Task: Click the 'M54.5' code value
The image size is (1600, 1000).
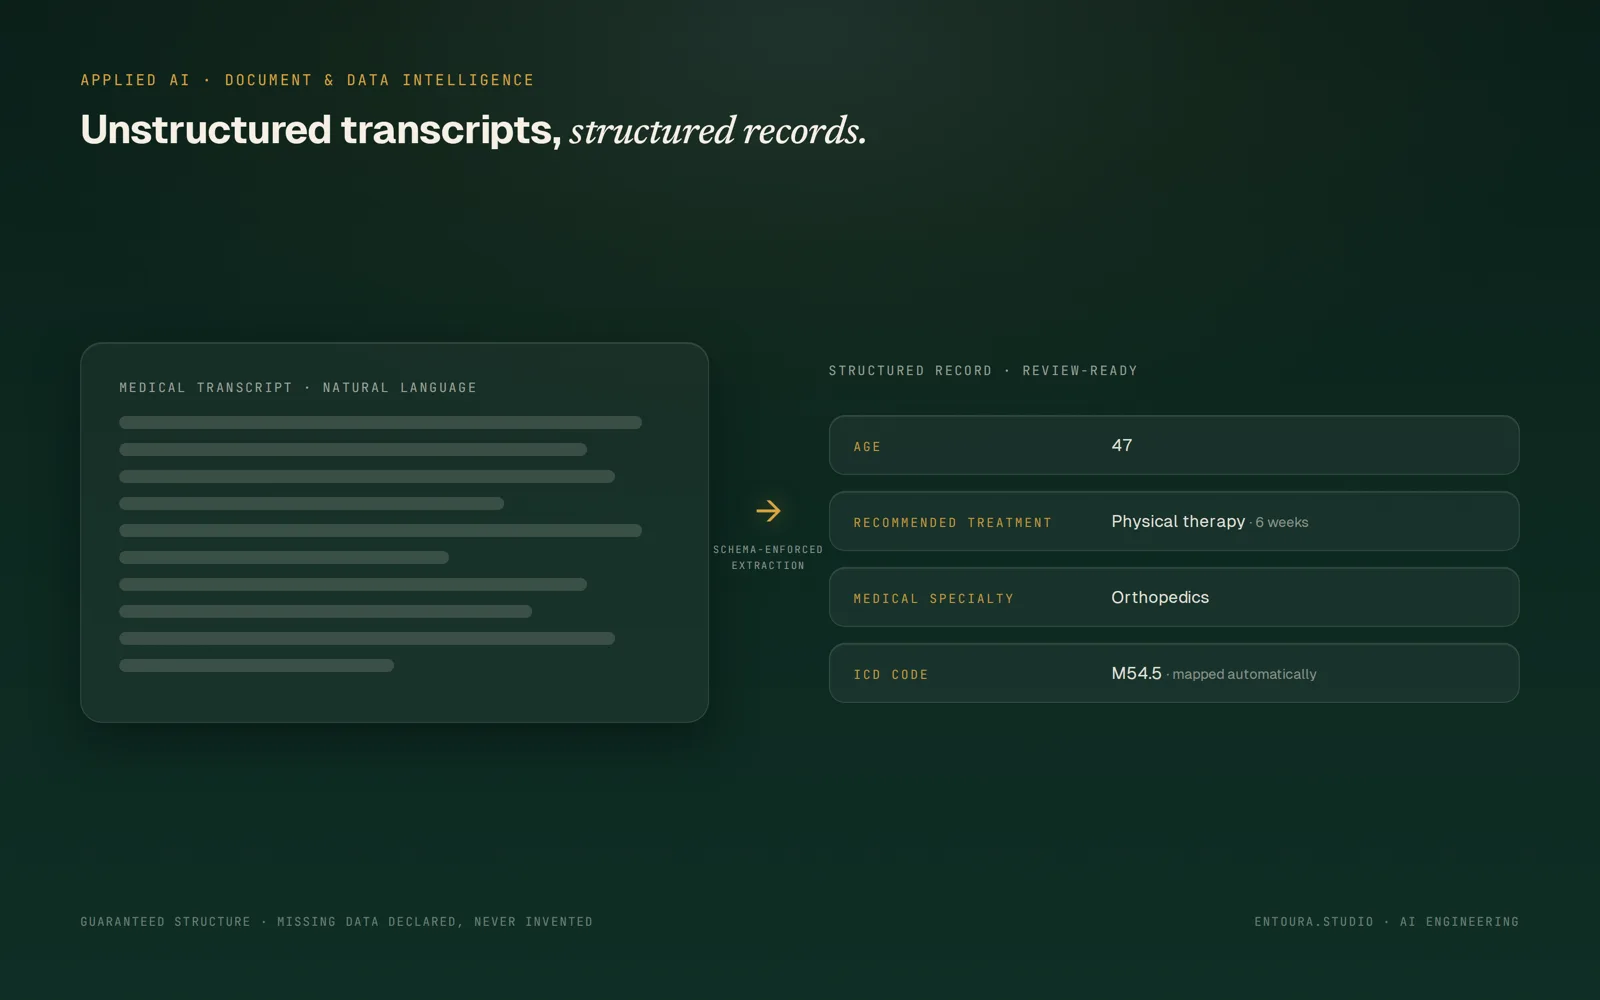Action: [x=1136, y=674]
